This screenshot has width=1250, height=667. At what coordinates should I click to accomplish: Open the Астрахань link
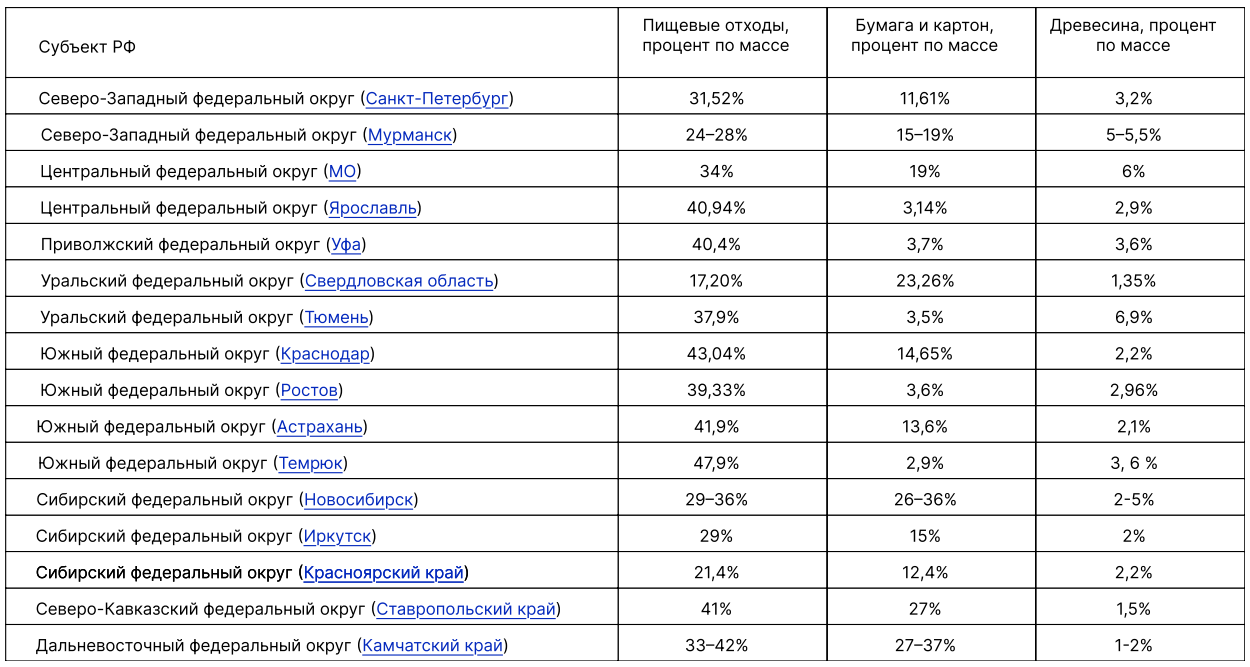click(x=319, y=427)
